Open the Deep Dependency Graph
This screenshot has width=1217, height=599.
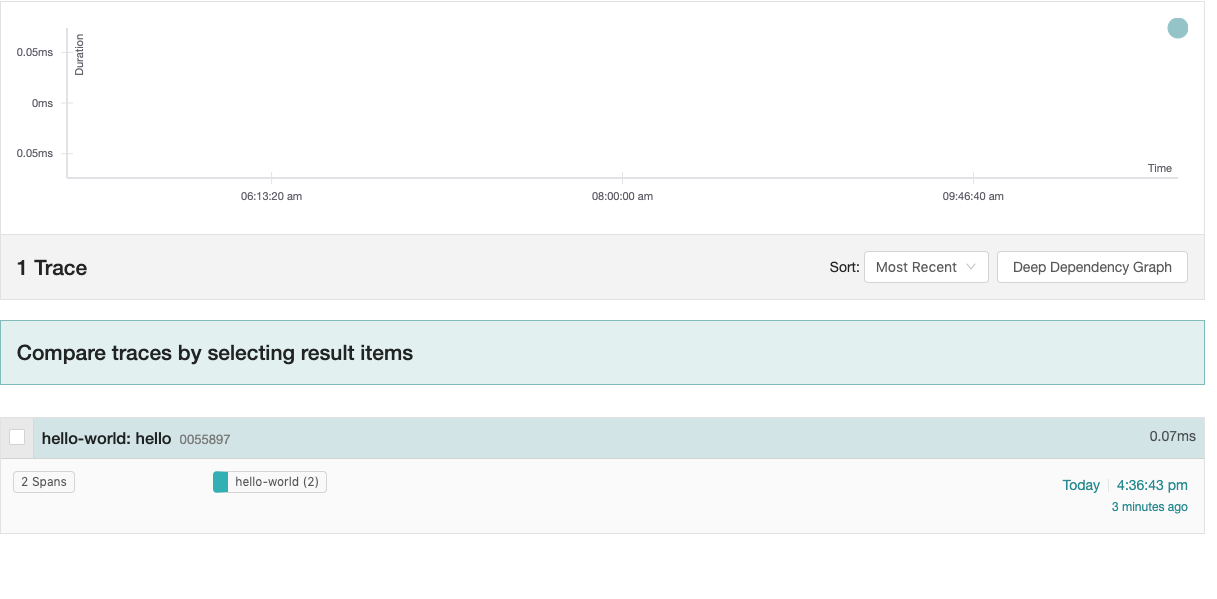[x=1092, y=267]
